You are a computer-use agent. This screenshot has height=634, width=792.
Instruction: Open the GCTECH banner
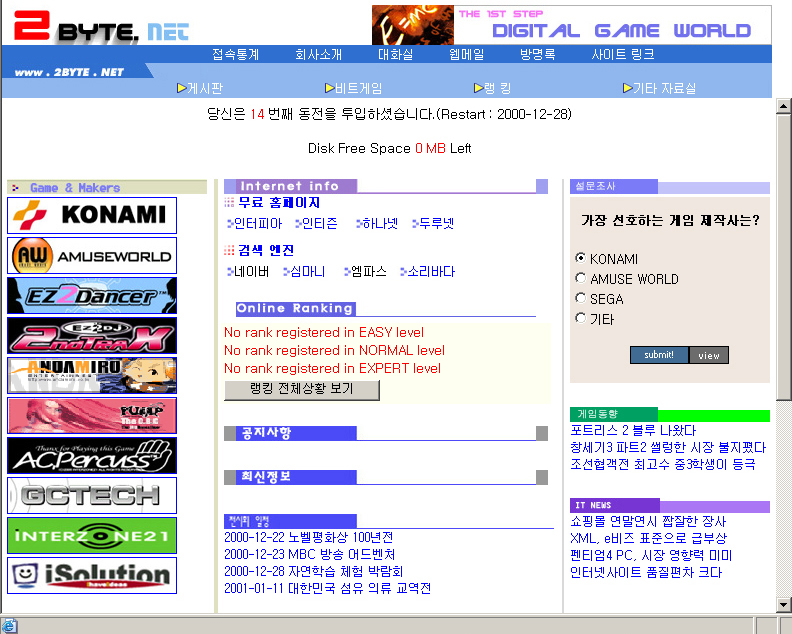point(92,496)
